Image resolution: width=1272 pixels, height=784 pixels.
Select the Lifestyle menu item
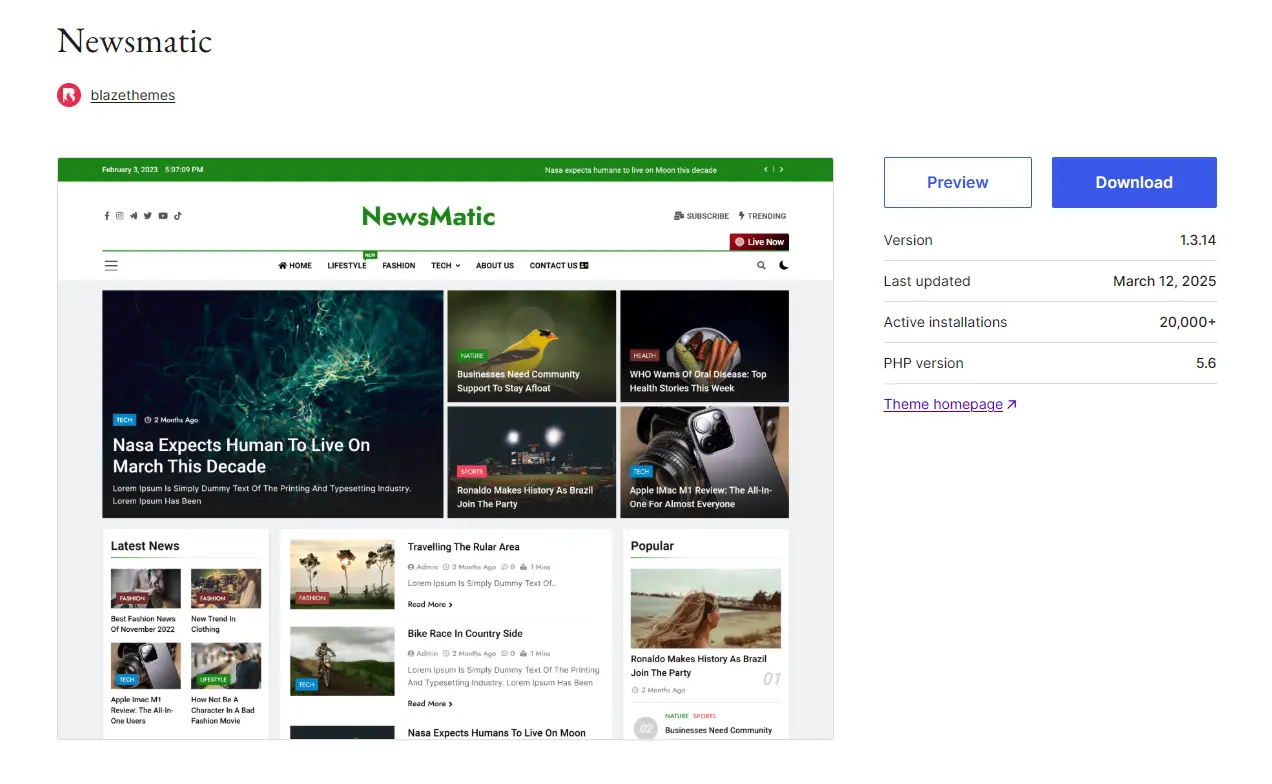(347, 266)
